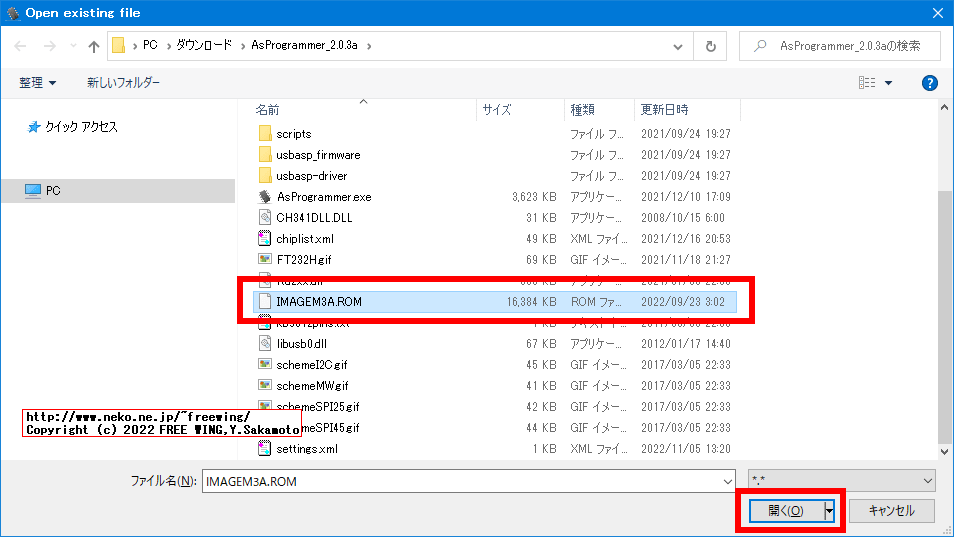This screenshot has height=537, width=954.
Task: Select the IMAGEM3A.ROM file icon
Action: [x=265, y=301]
